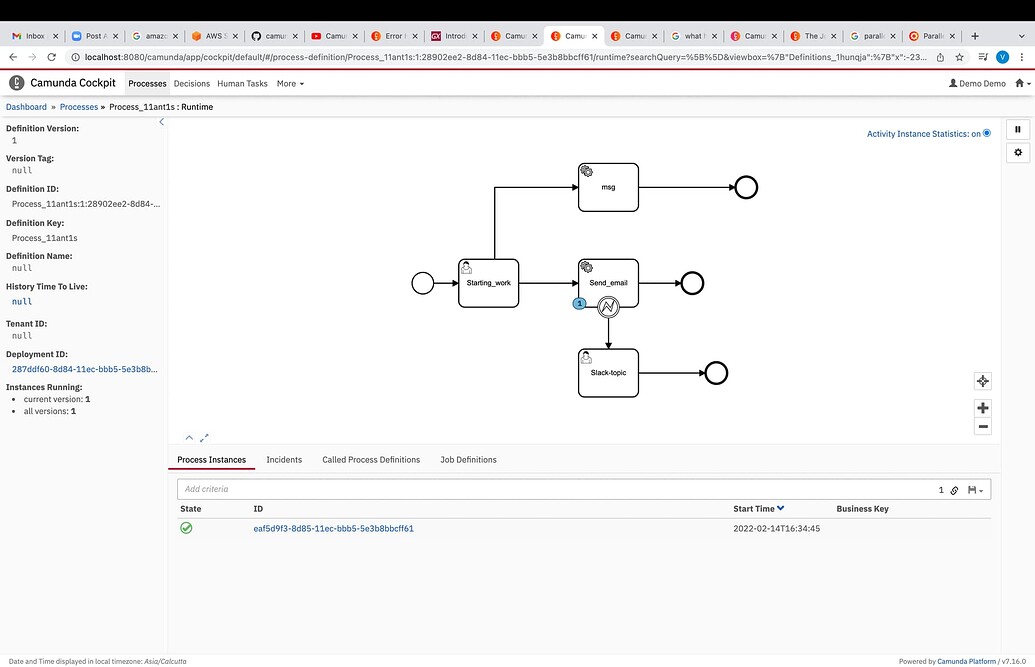The width and height of the screenshot is (1035, 667).
Task: Click the reset zoom crosshair icon
Action: click(x=982, y=381)
